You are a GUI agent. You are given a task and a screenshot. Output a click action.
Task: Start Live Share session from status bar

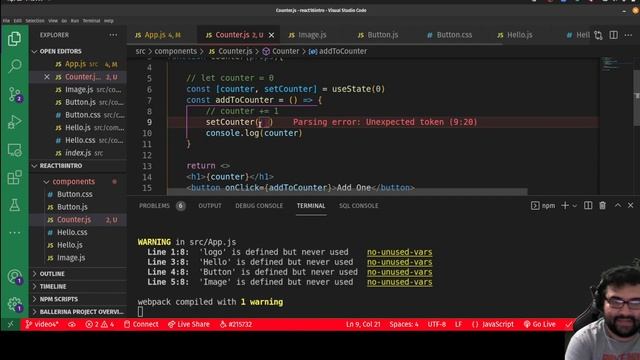click(189, 324)
